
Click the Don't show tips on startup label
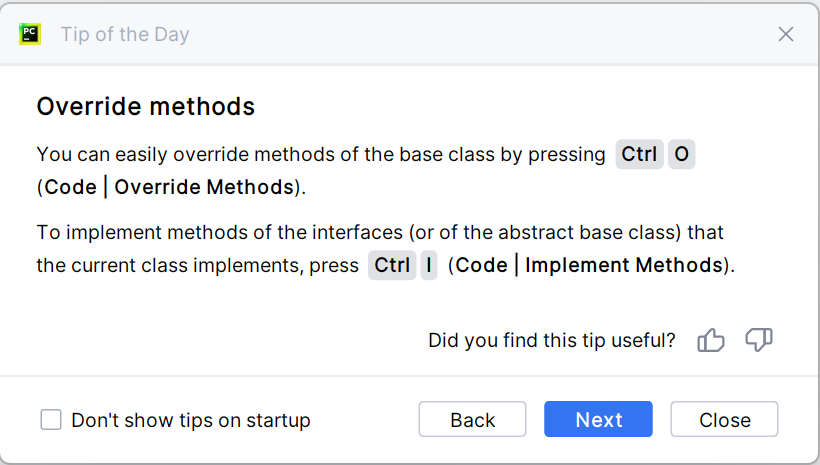tap(190, 420)
